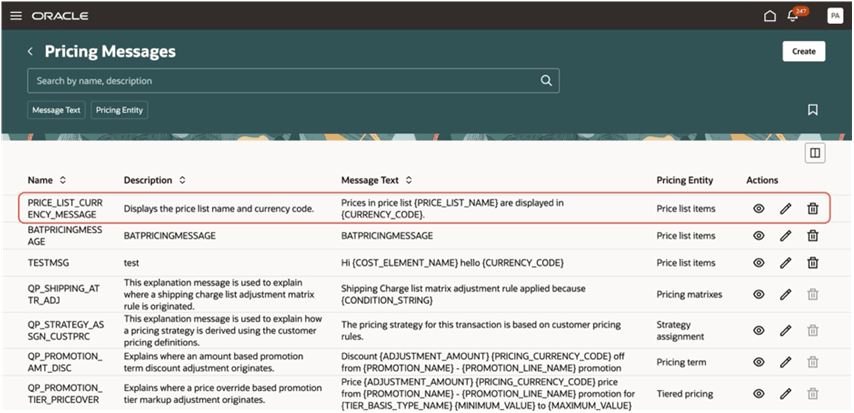The height and width of the screenshot is (413, 854).
Task: Open saved searches bookmark icon
Action: coord(813,110)
